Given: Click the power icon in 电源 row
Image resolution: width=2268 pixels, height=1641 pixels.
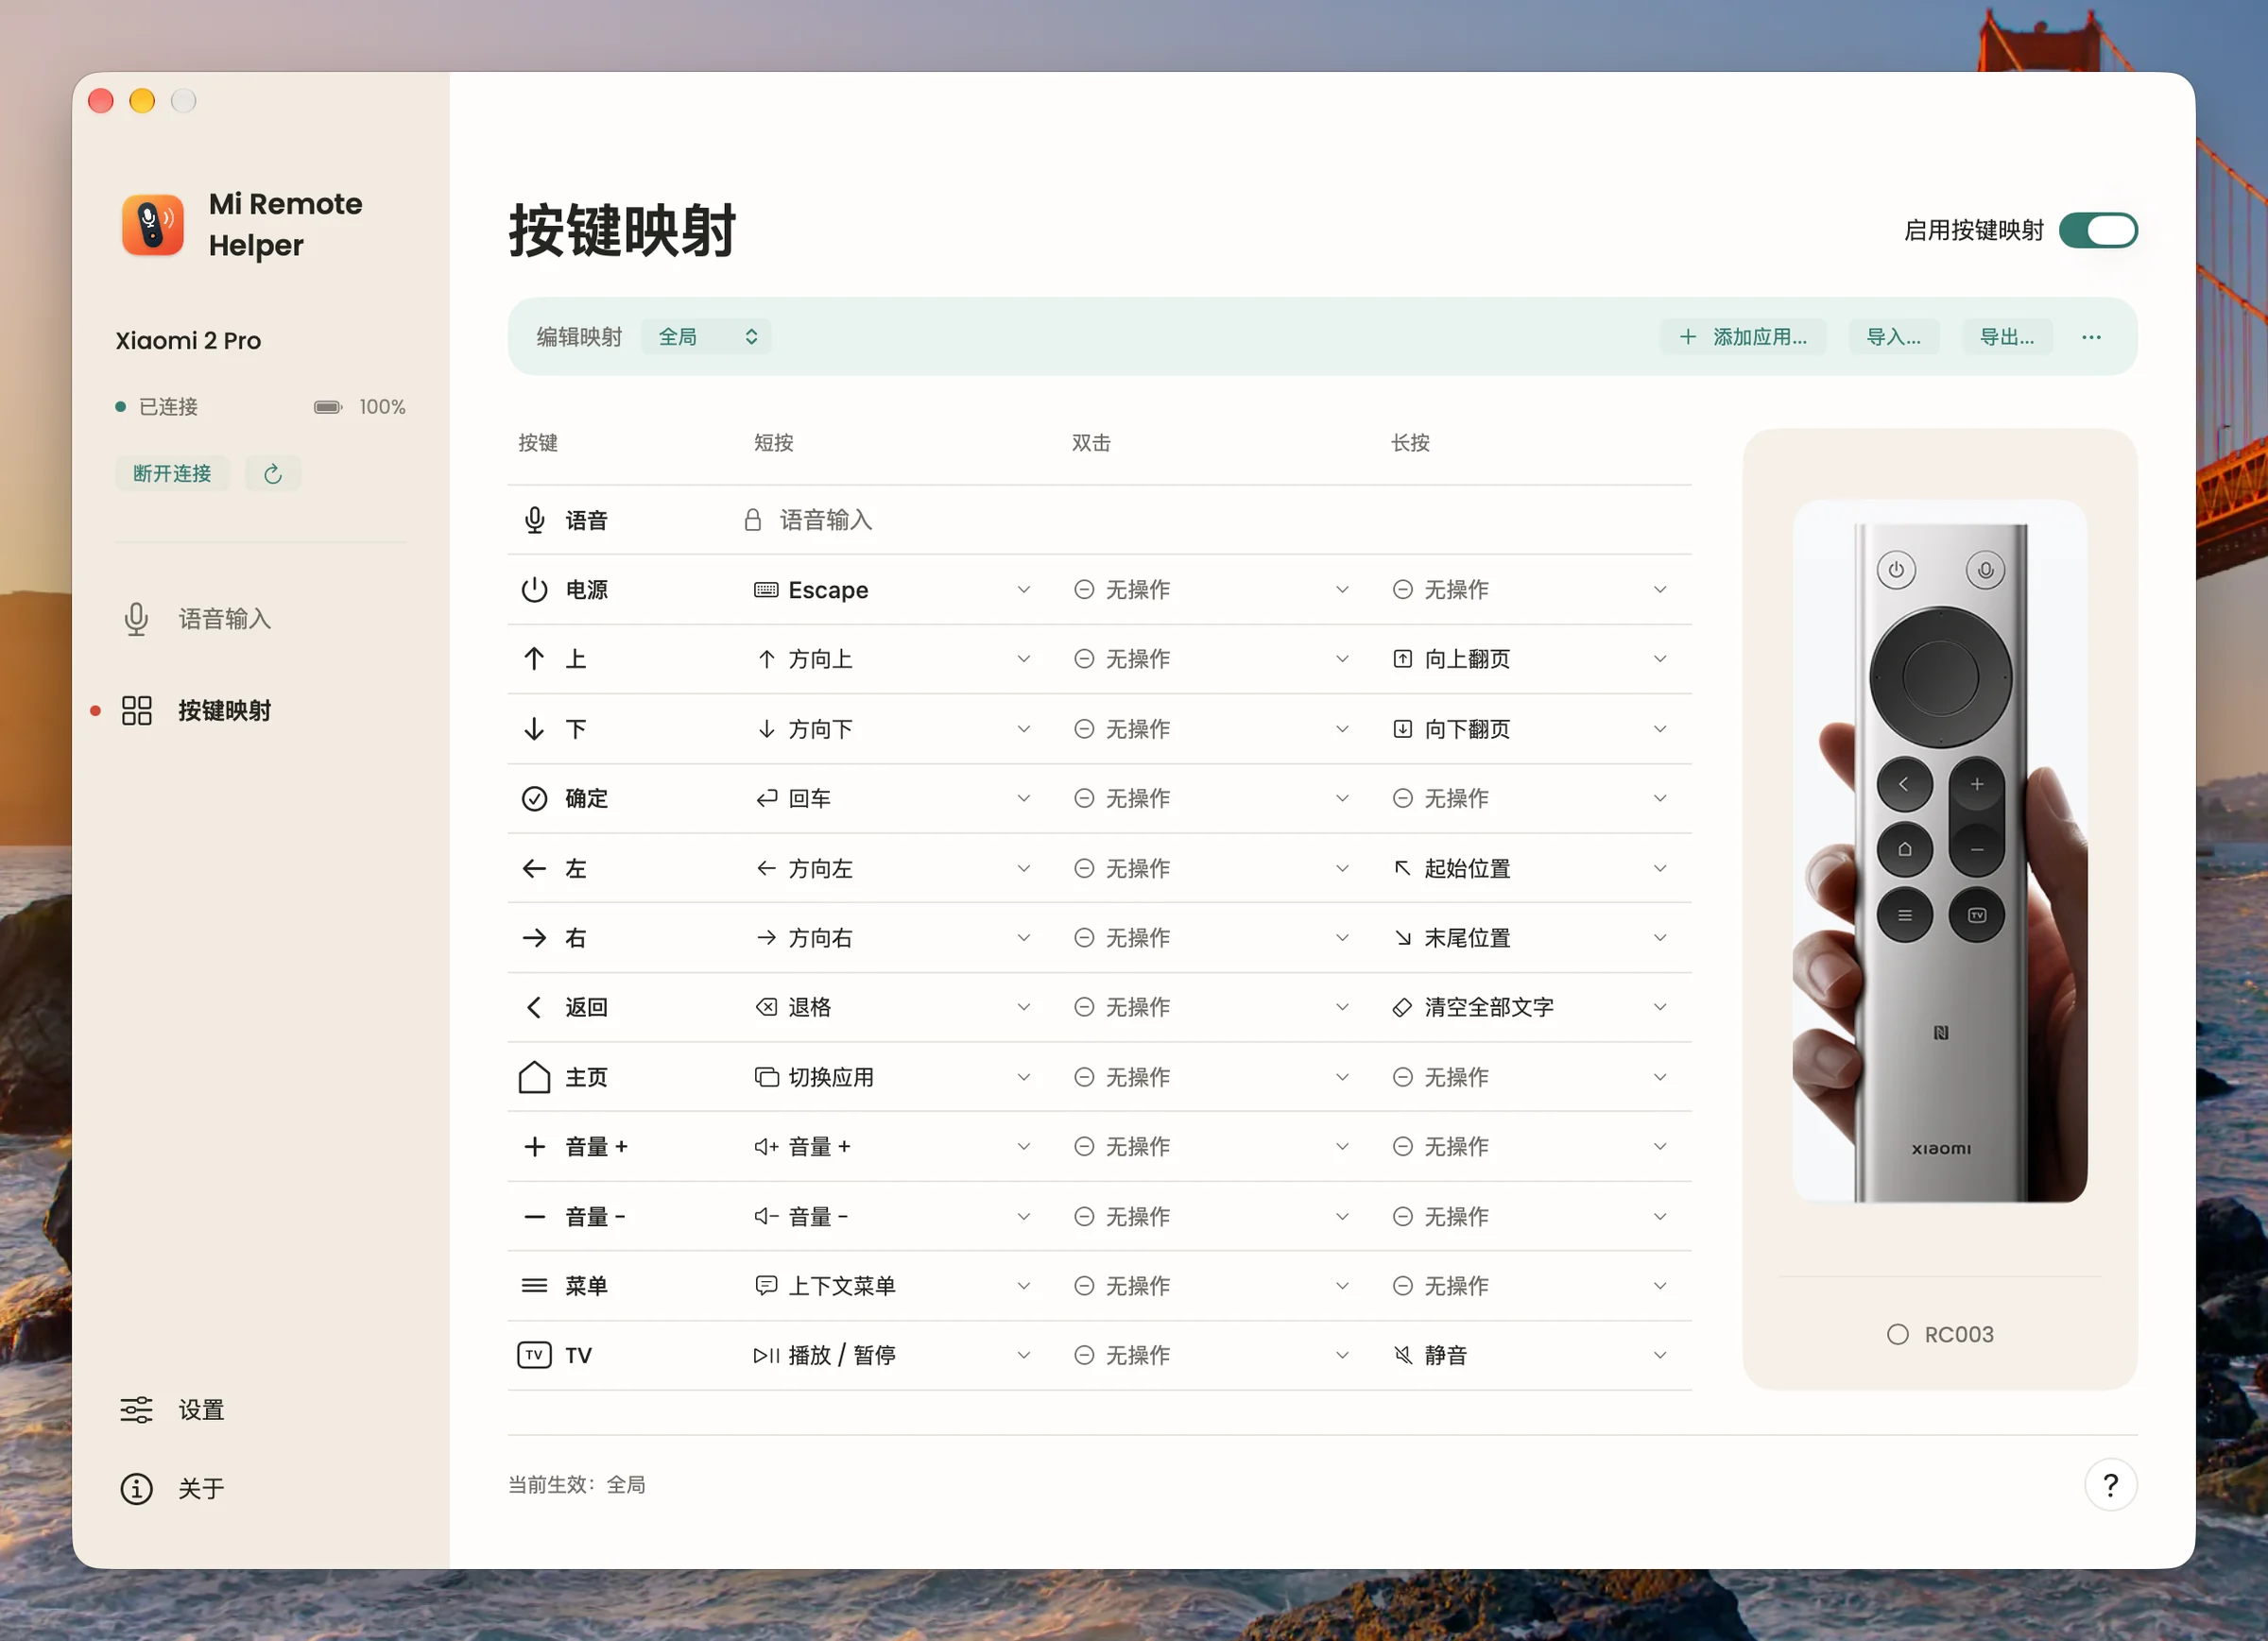Looking at the screenshot, I should click(534, 590).
